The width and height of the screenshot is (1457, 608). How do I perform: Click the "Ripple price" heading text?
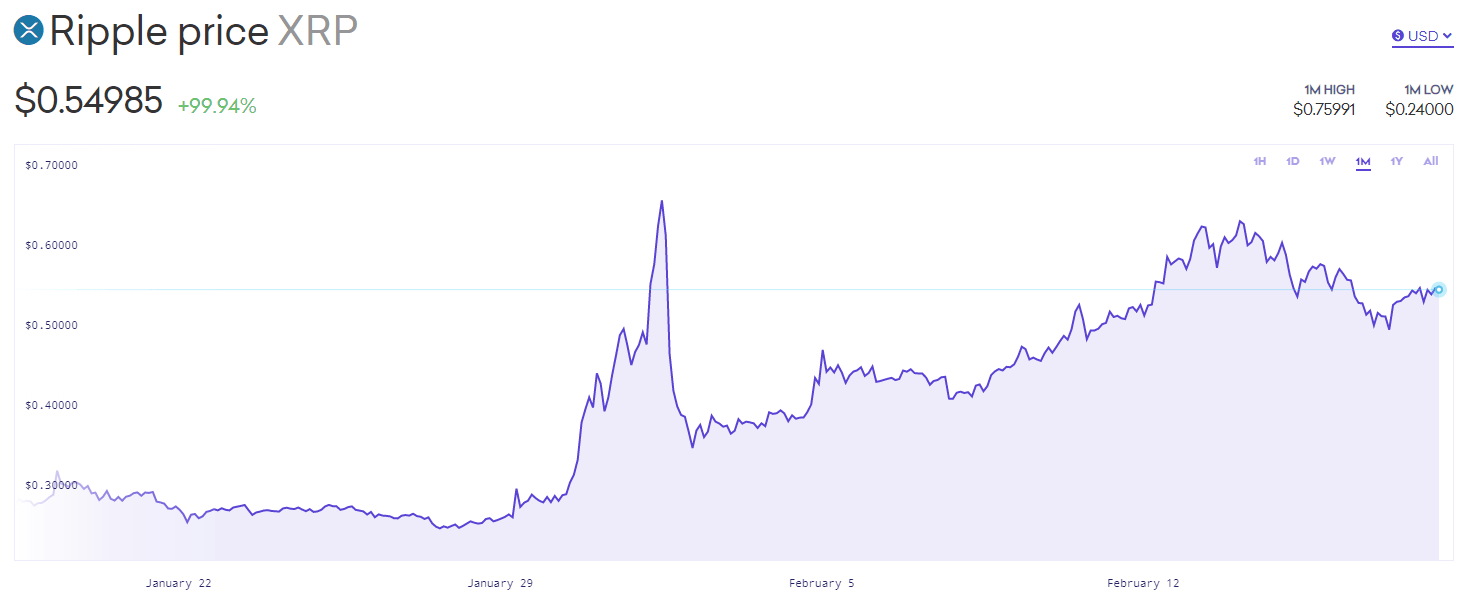click(159, 32)
